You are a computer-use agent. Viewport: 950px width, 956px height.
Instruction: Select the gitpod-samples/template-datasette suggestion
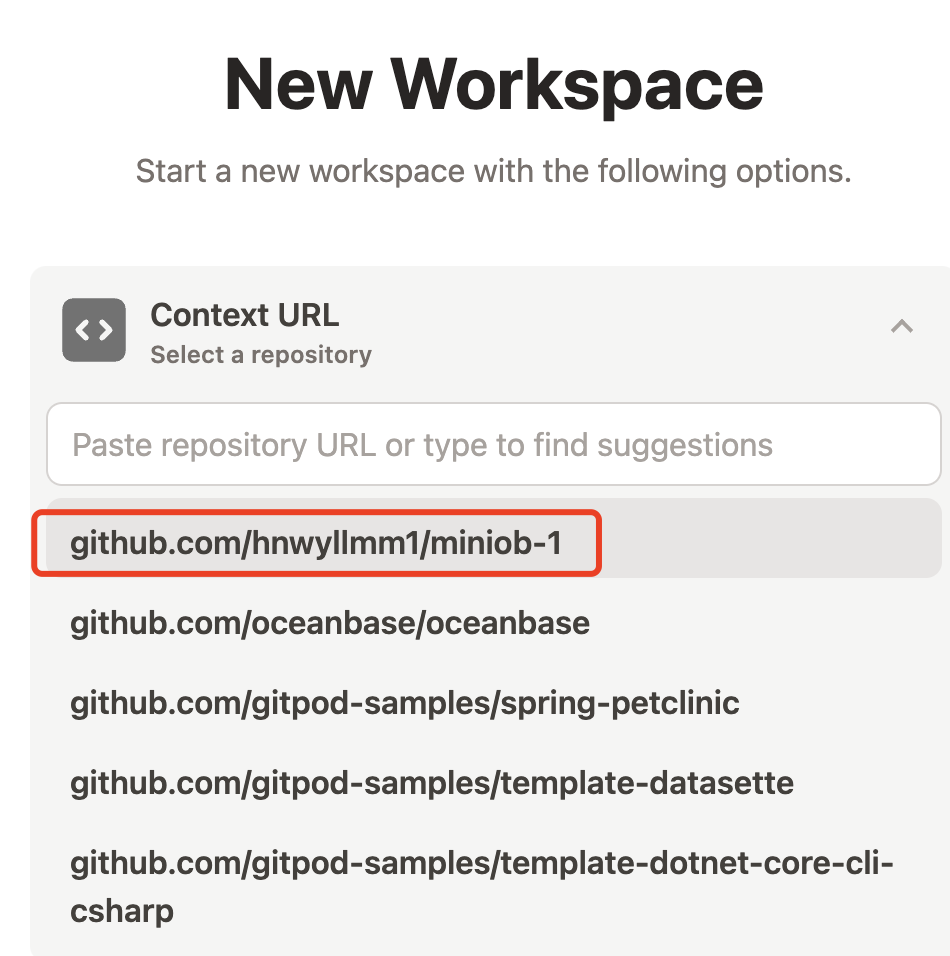[494, 783]
